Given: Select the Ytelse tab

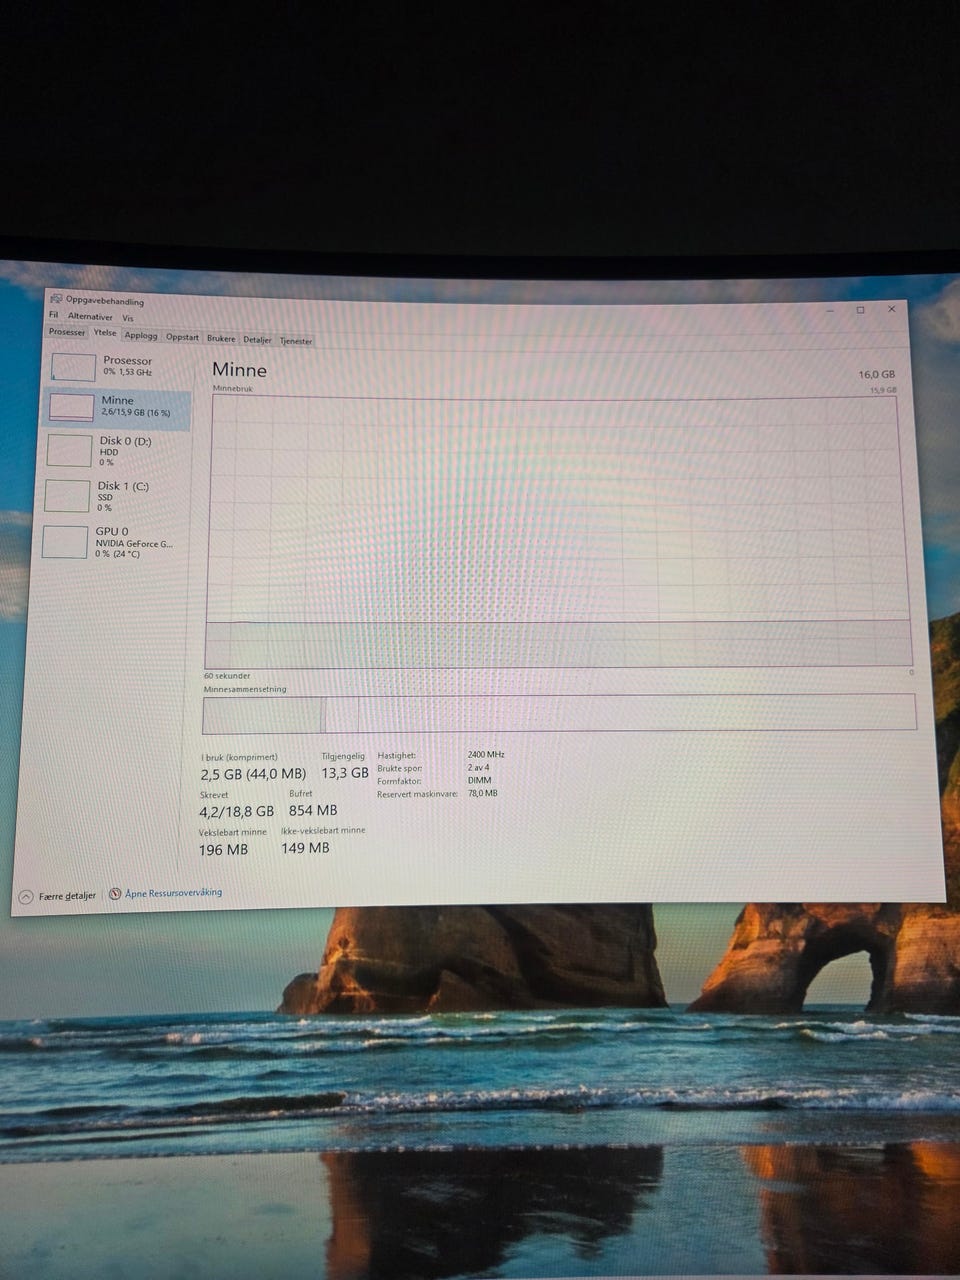Looking at the screenshot, I should (x=105, y=333).
